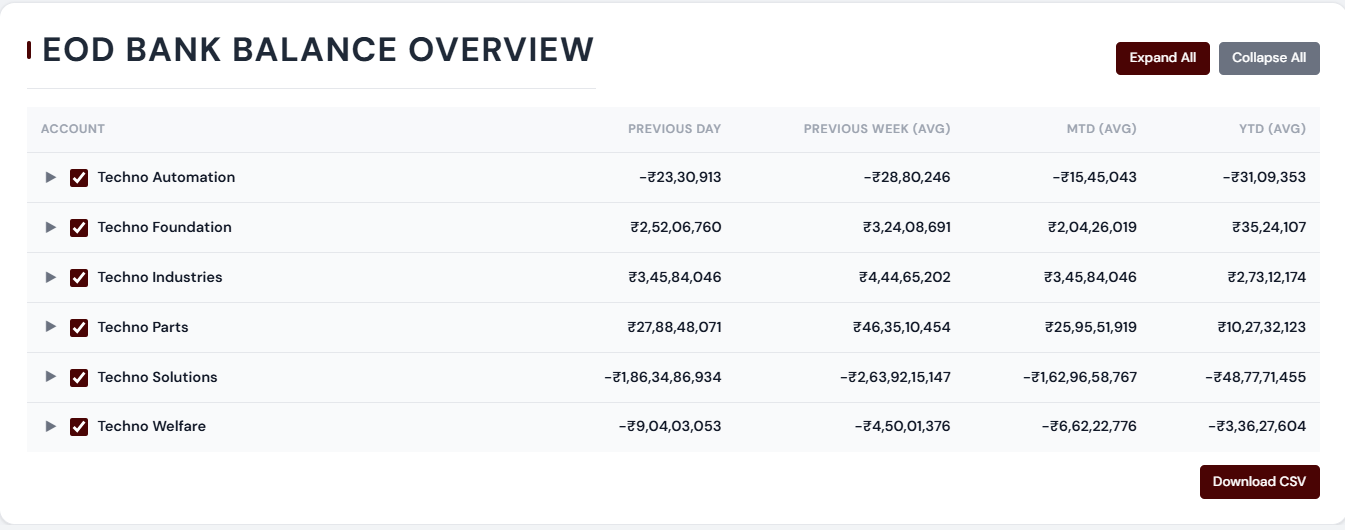Toggle the Techno Solutions checkbox
The width and height of the screenshot is (1345, 530).
(79, 377)
